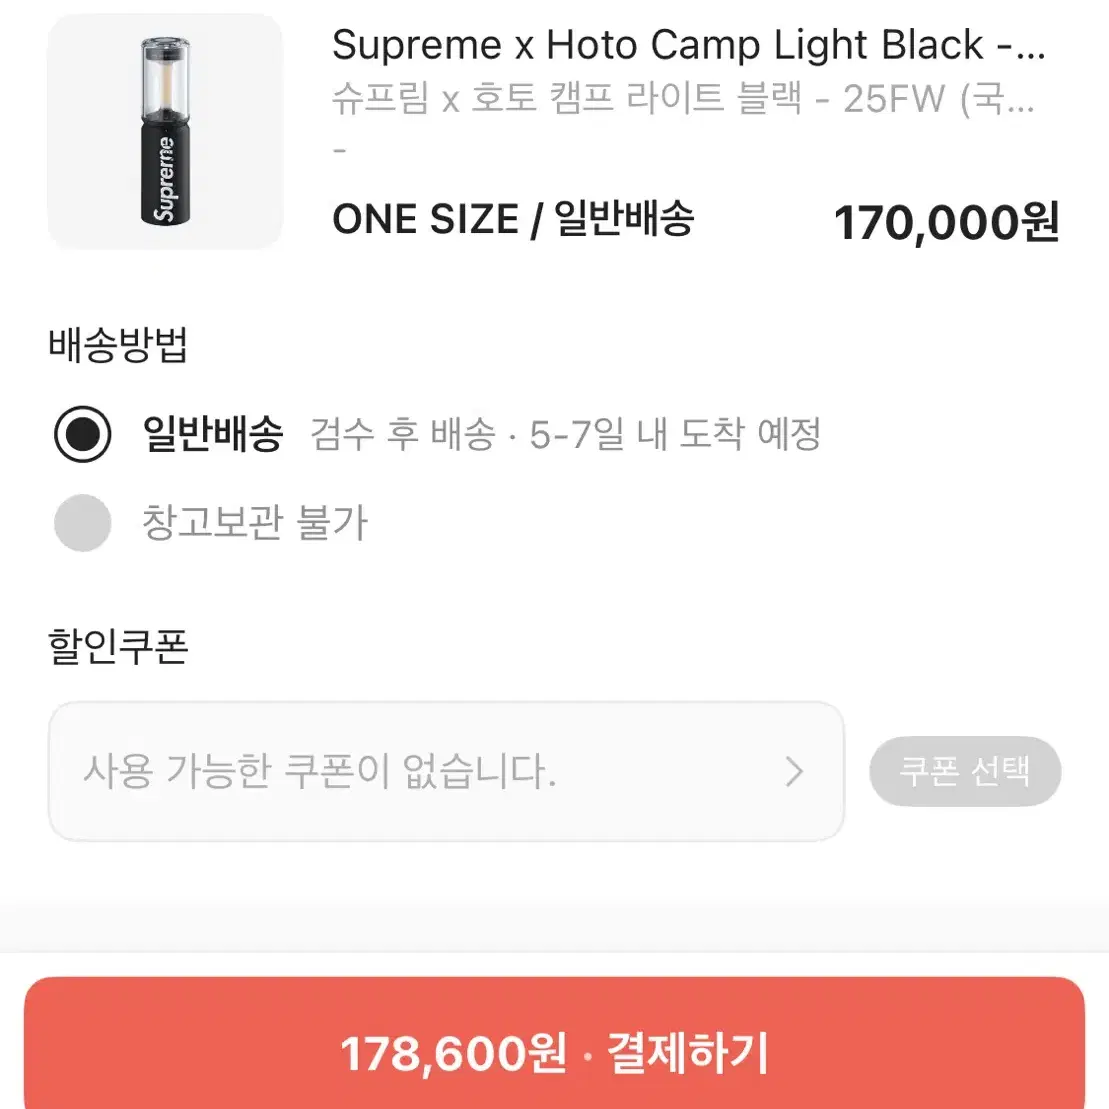
Task: Click the coupon input field saying no coupons
Action: click(x=400, y=770)
